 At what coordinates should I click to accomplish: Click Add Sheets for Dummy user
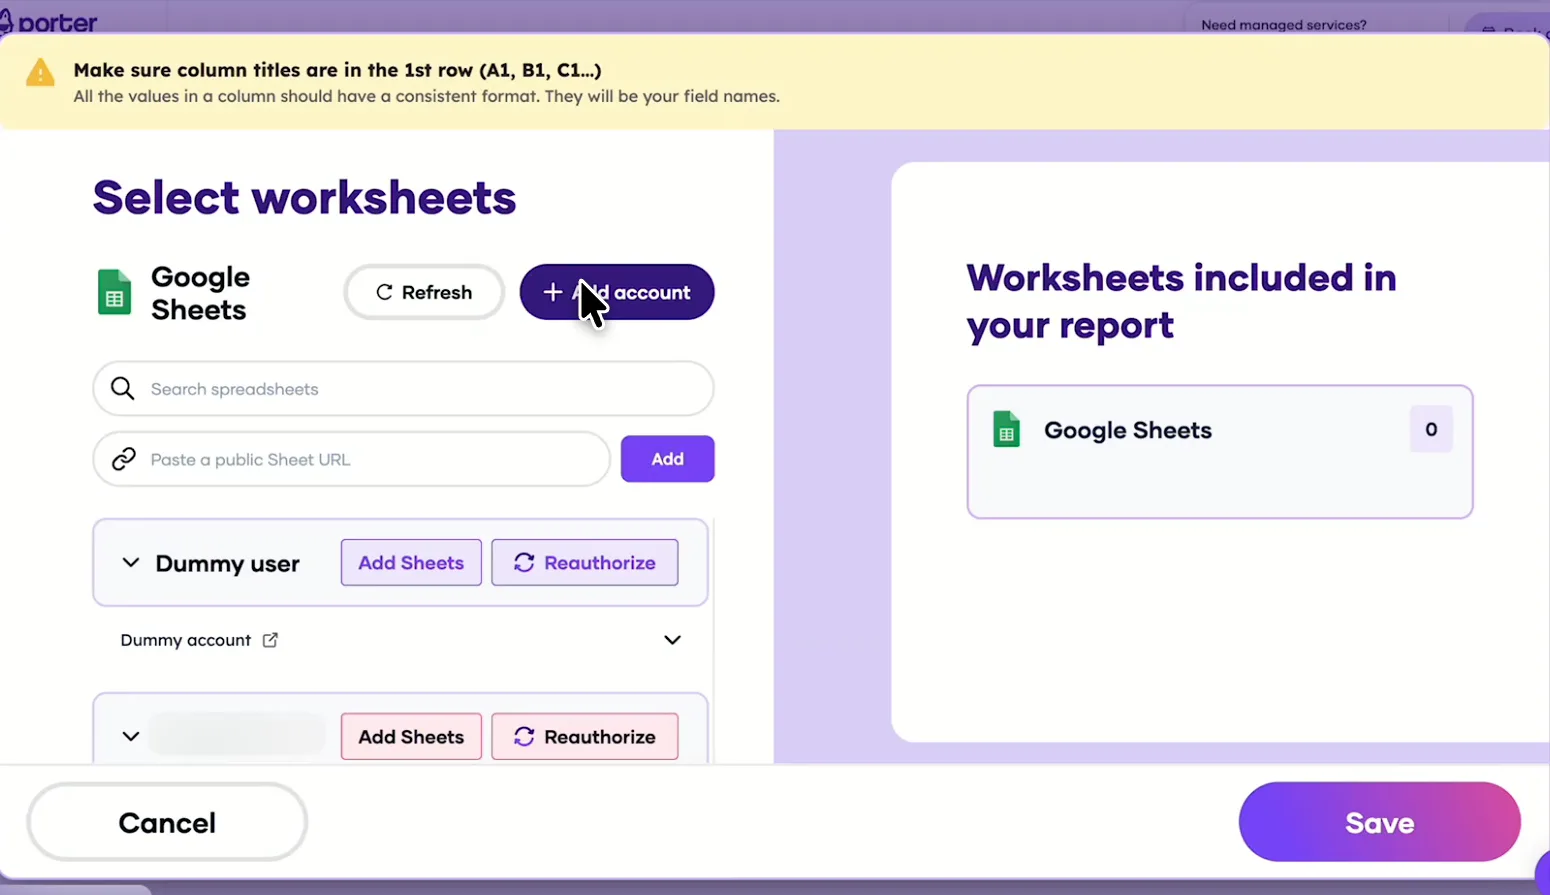(x=411, y=563)
